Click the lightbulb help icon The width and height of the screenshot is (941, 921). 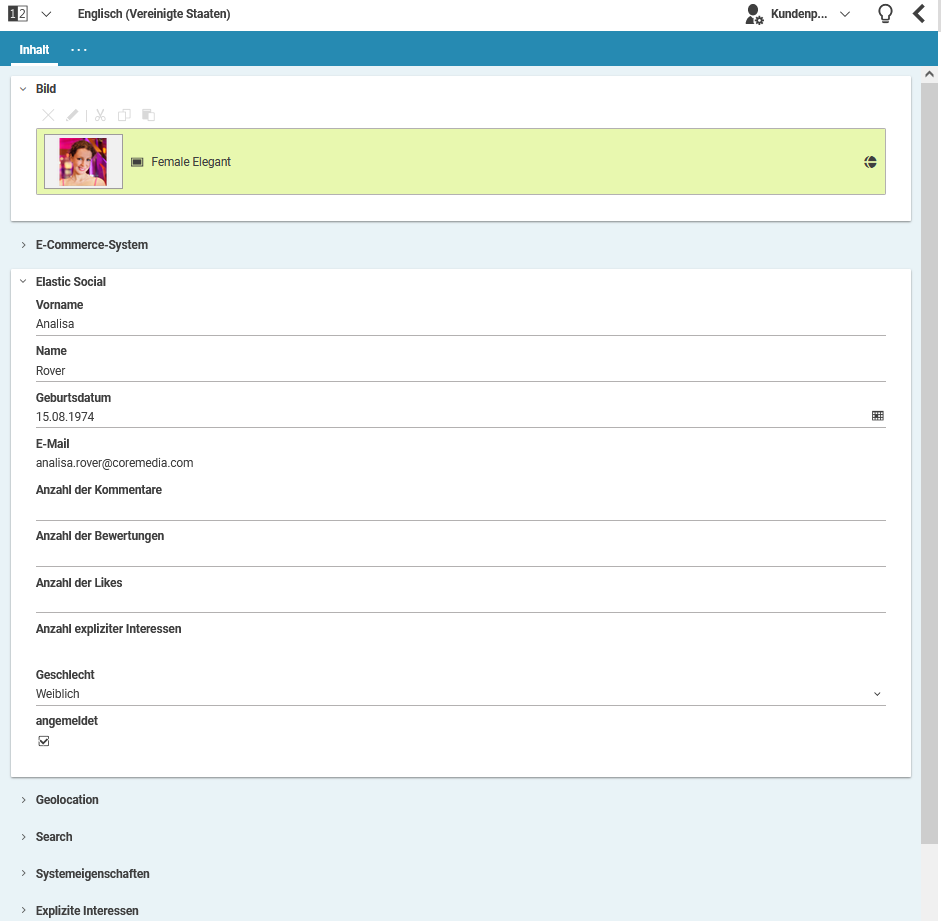885,14
